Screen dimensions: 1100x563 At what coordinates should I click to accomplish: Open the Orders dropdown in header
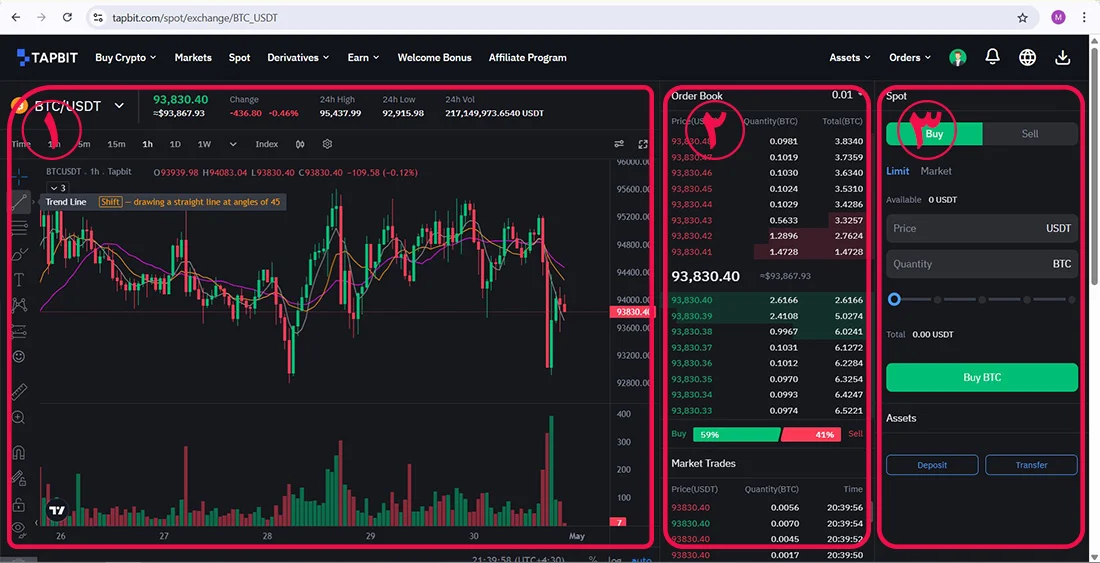[x=910, y=57]
